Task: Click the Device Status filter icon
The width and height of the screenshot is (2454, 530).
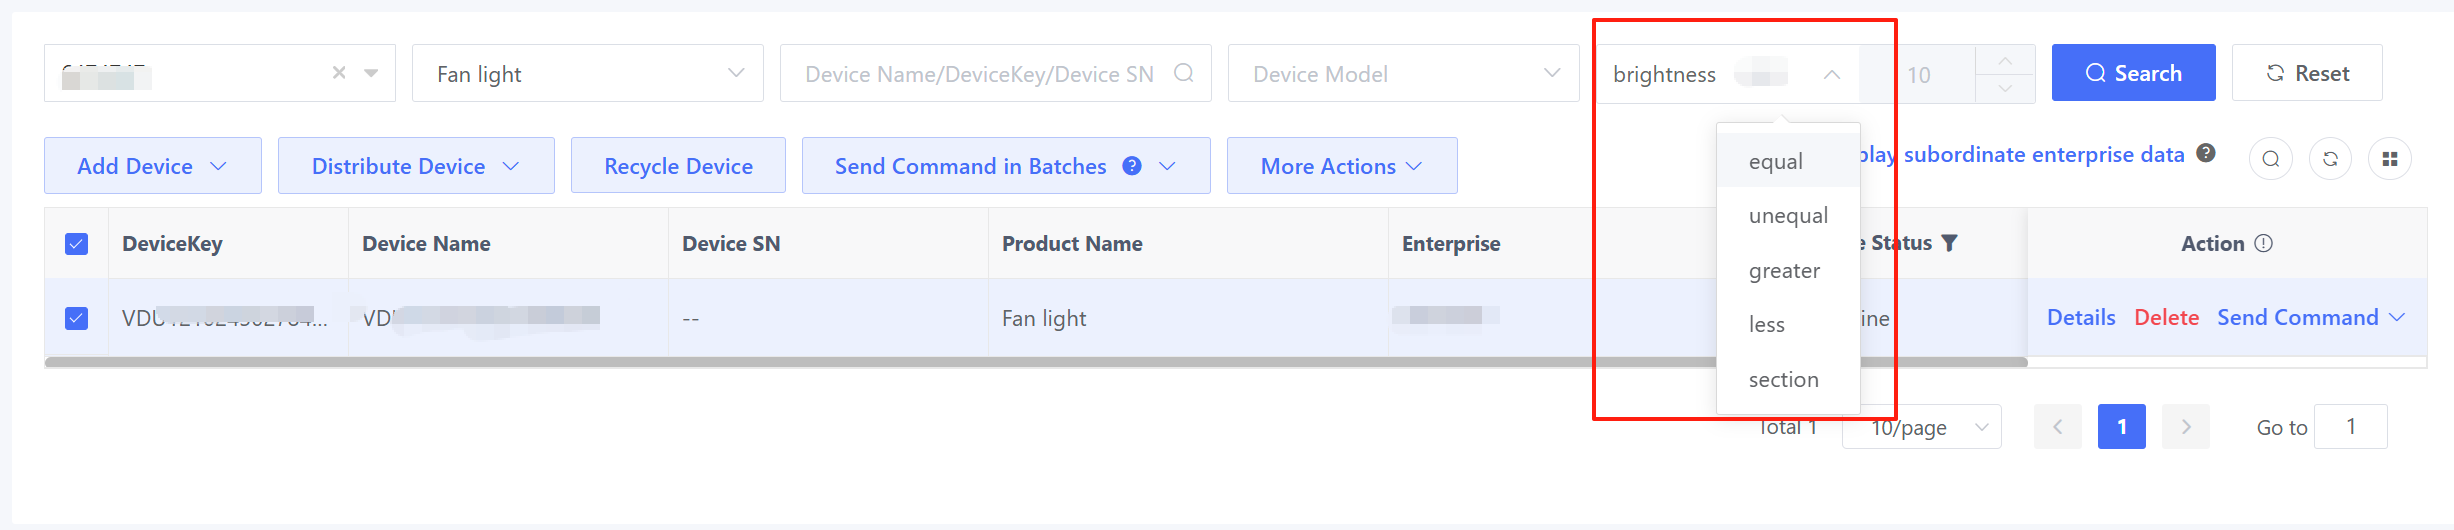Action: pyautogui.click(x=1949, y=243)
